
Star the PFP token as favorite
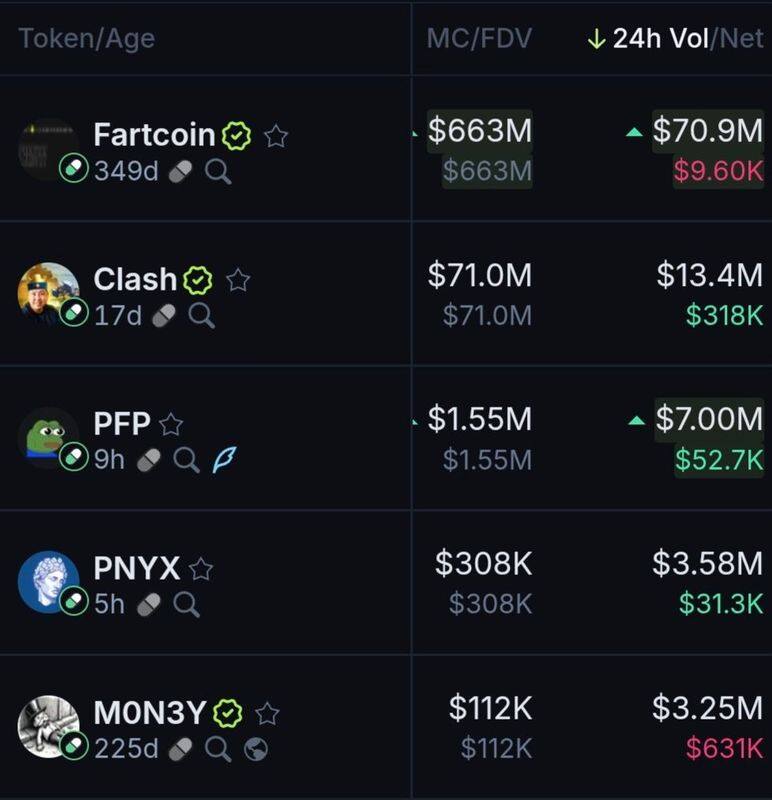171,424
